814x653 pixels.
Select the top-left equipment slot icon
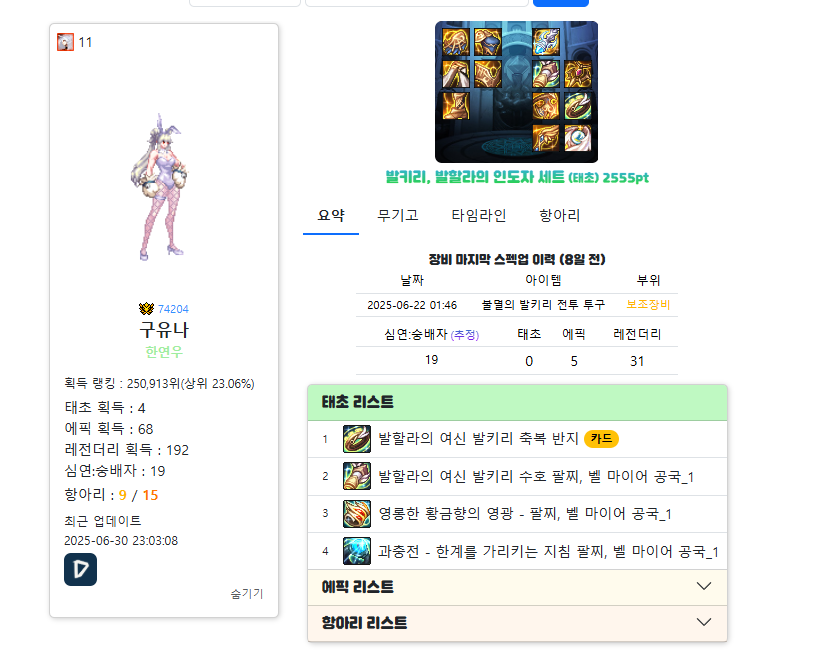(456, 42)
